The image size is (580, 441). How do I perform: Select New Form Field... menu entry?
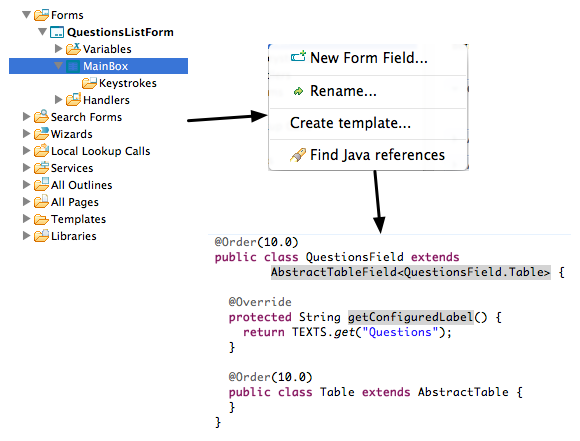[368, 58]
